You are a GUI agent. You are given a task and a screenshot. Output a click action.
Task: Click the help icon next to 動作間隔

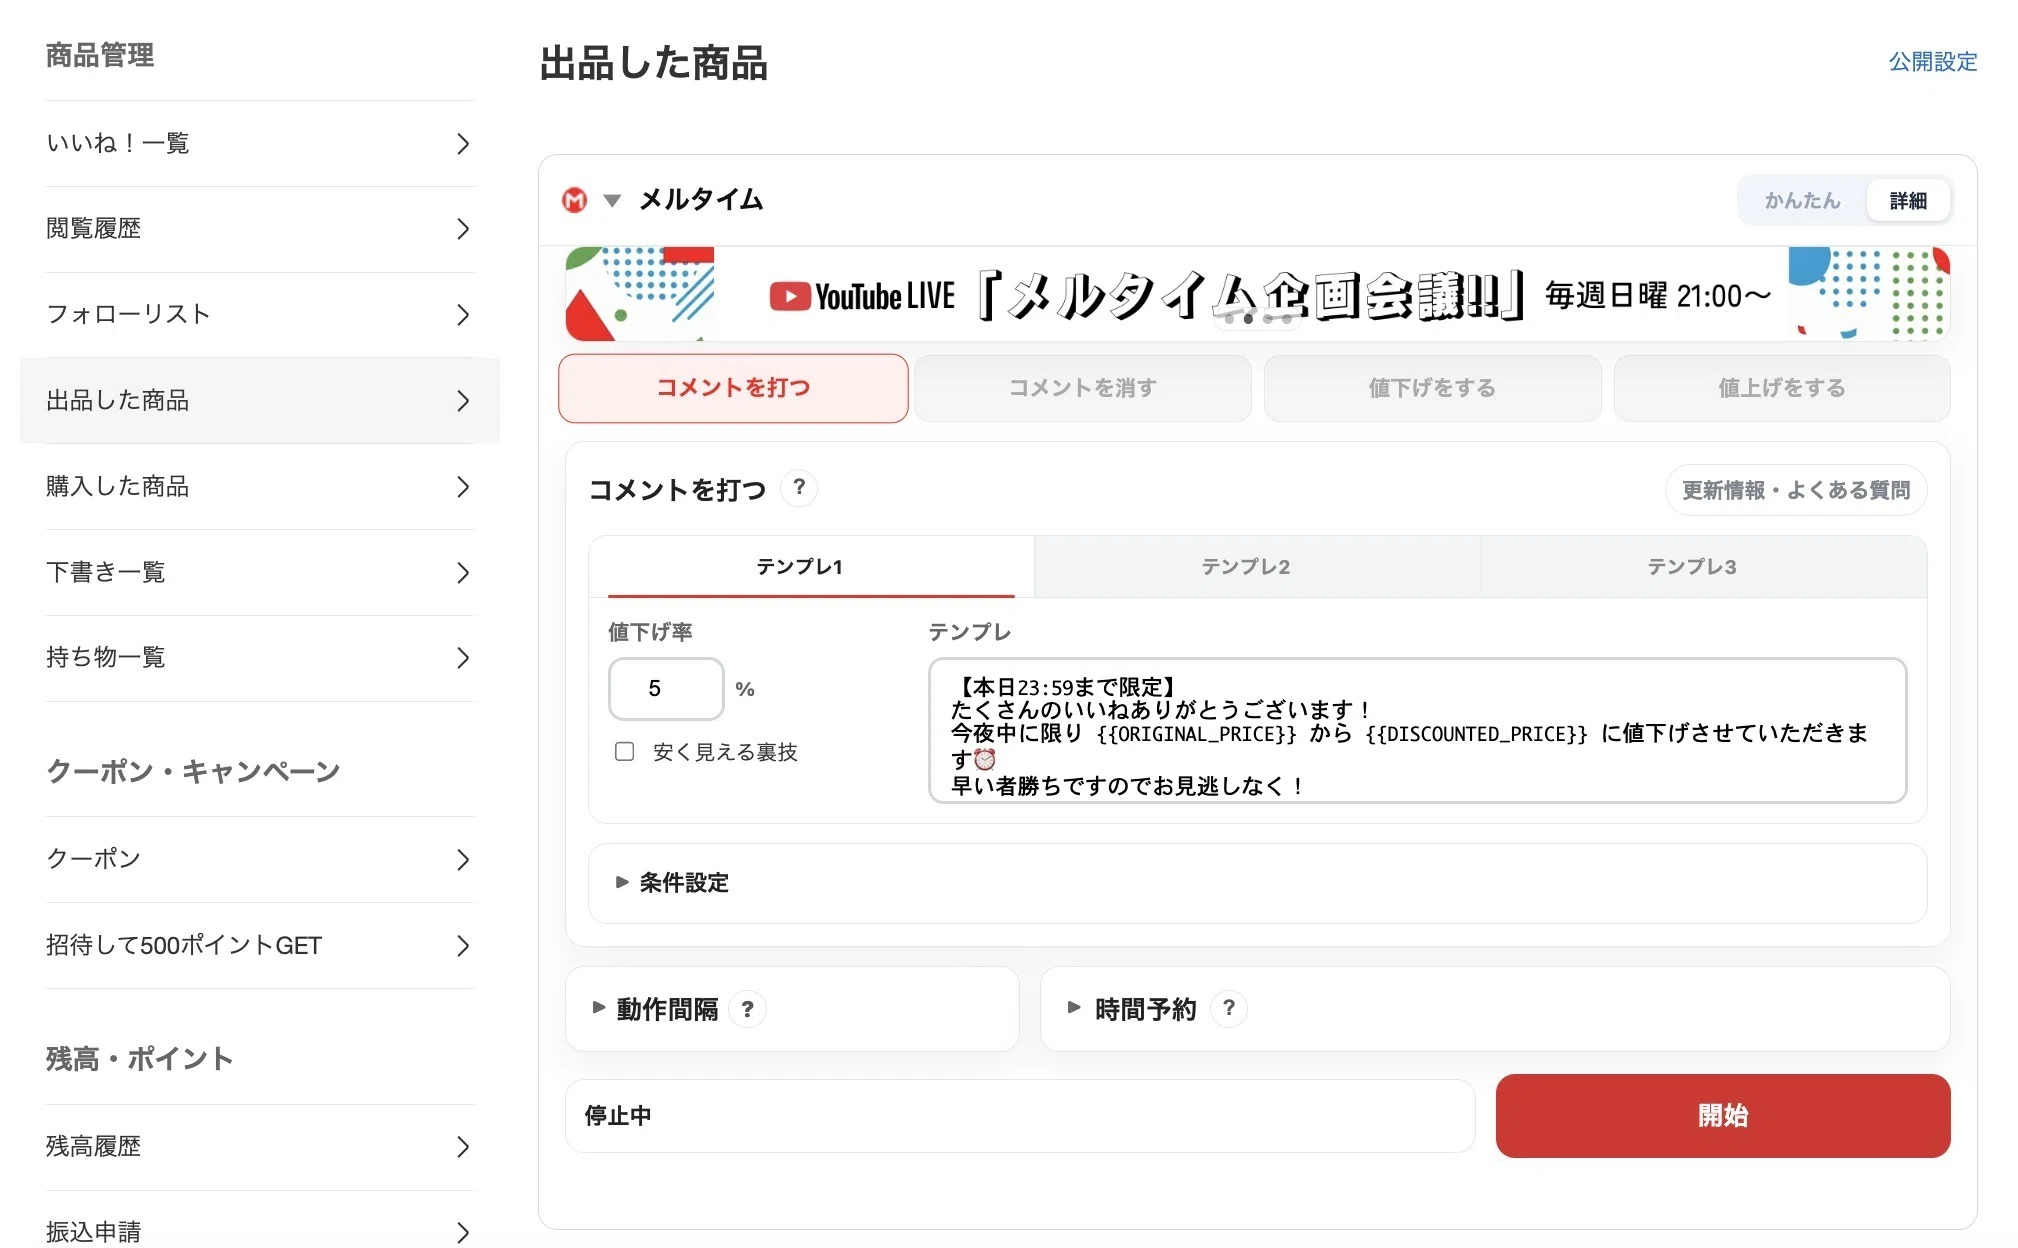pyautogui.click(x=747, y=1009)
